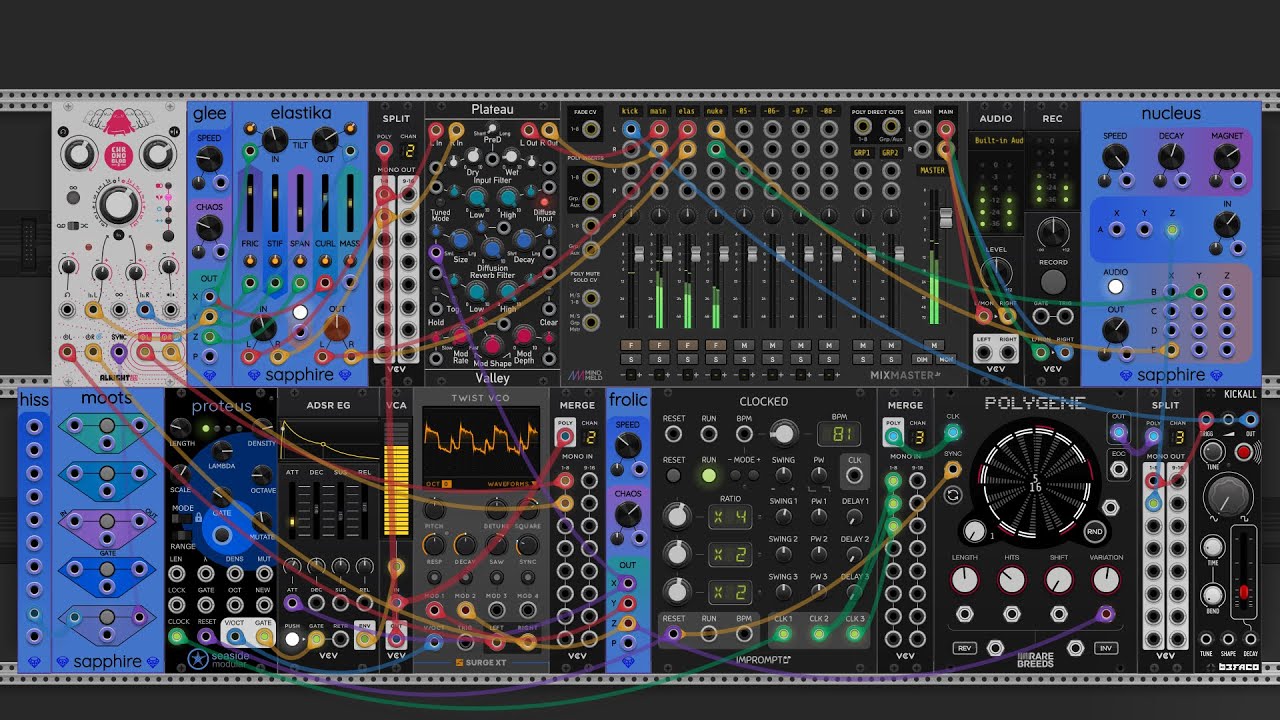Click the LEVEL knob on AUDIO module
This screenshot has width=1280, height=720.
pos(996,273)
